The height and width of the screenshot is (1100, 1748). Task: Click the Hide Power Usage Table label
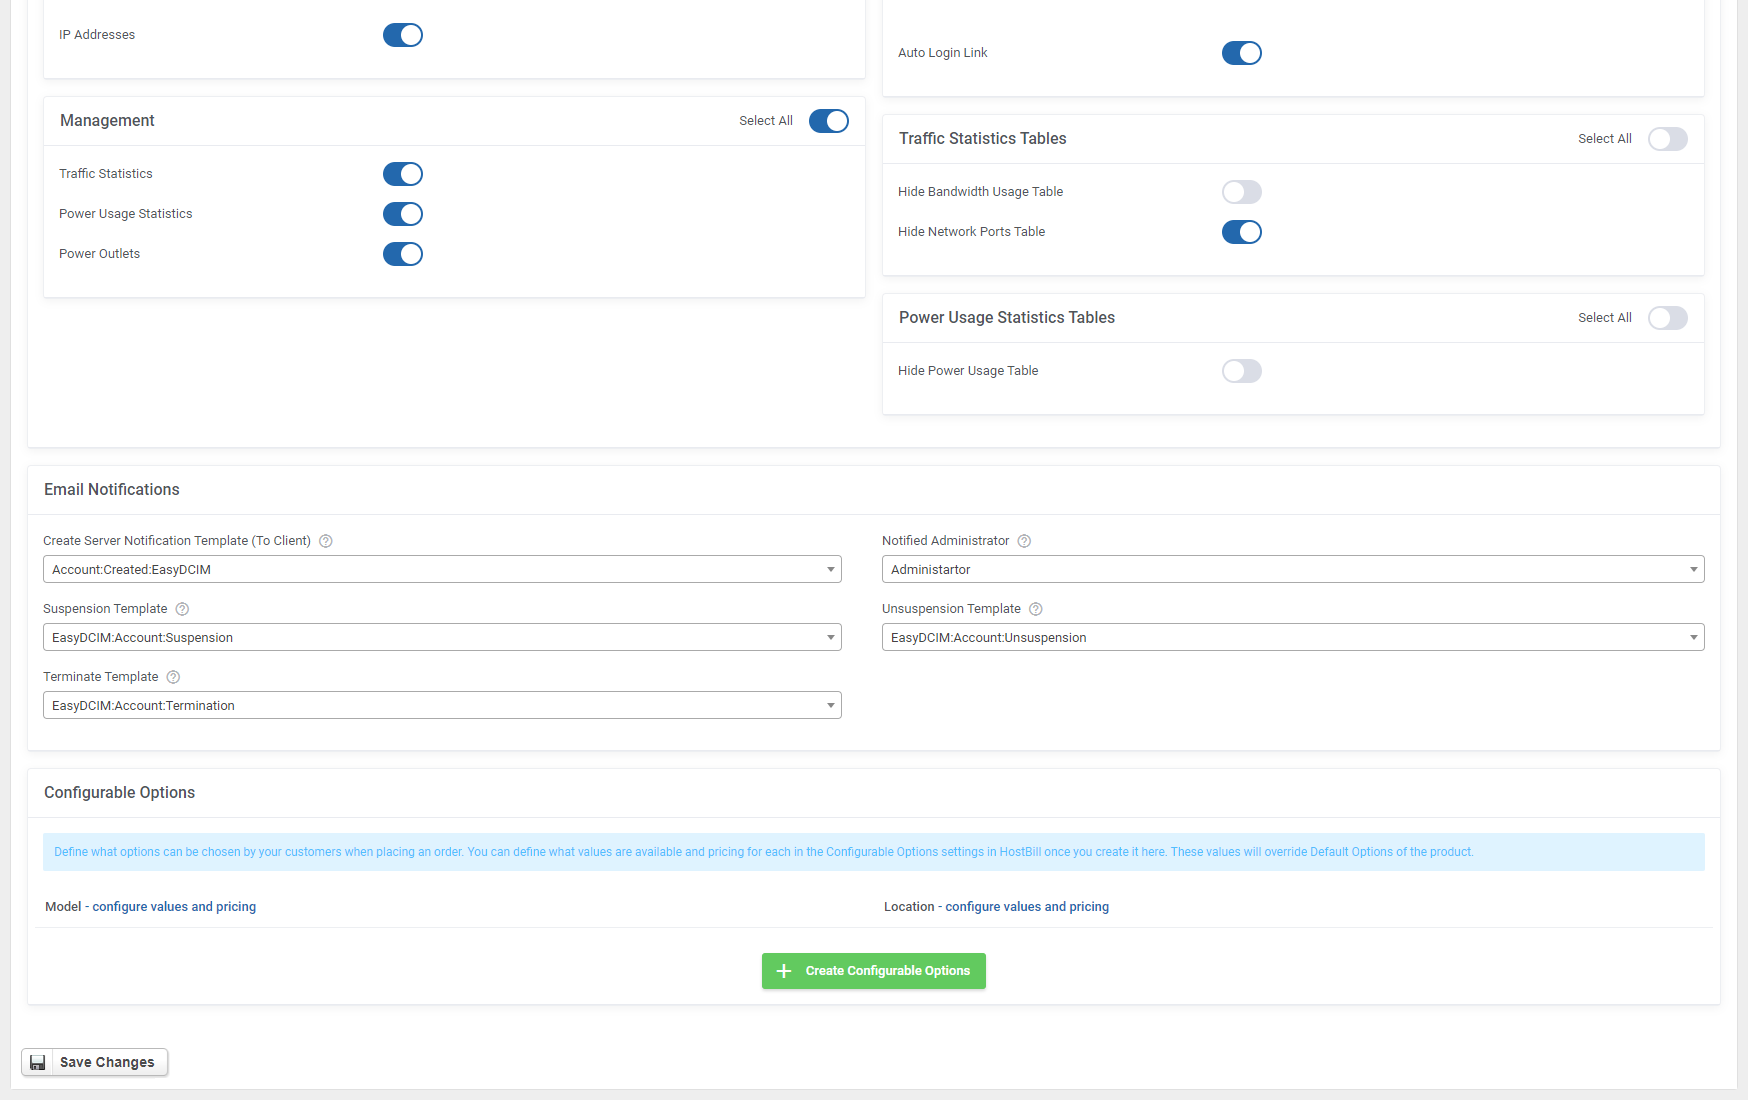968,371
